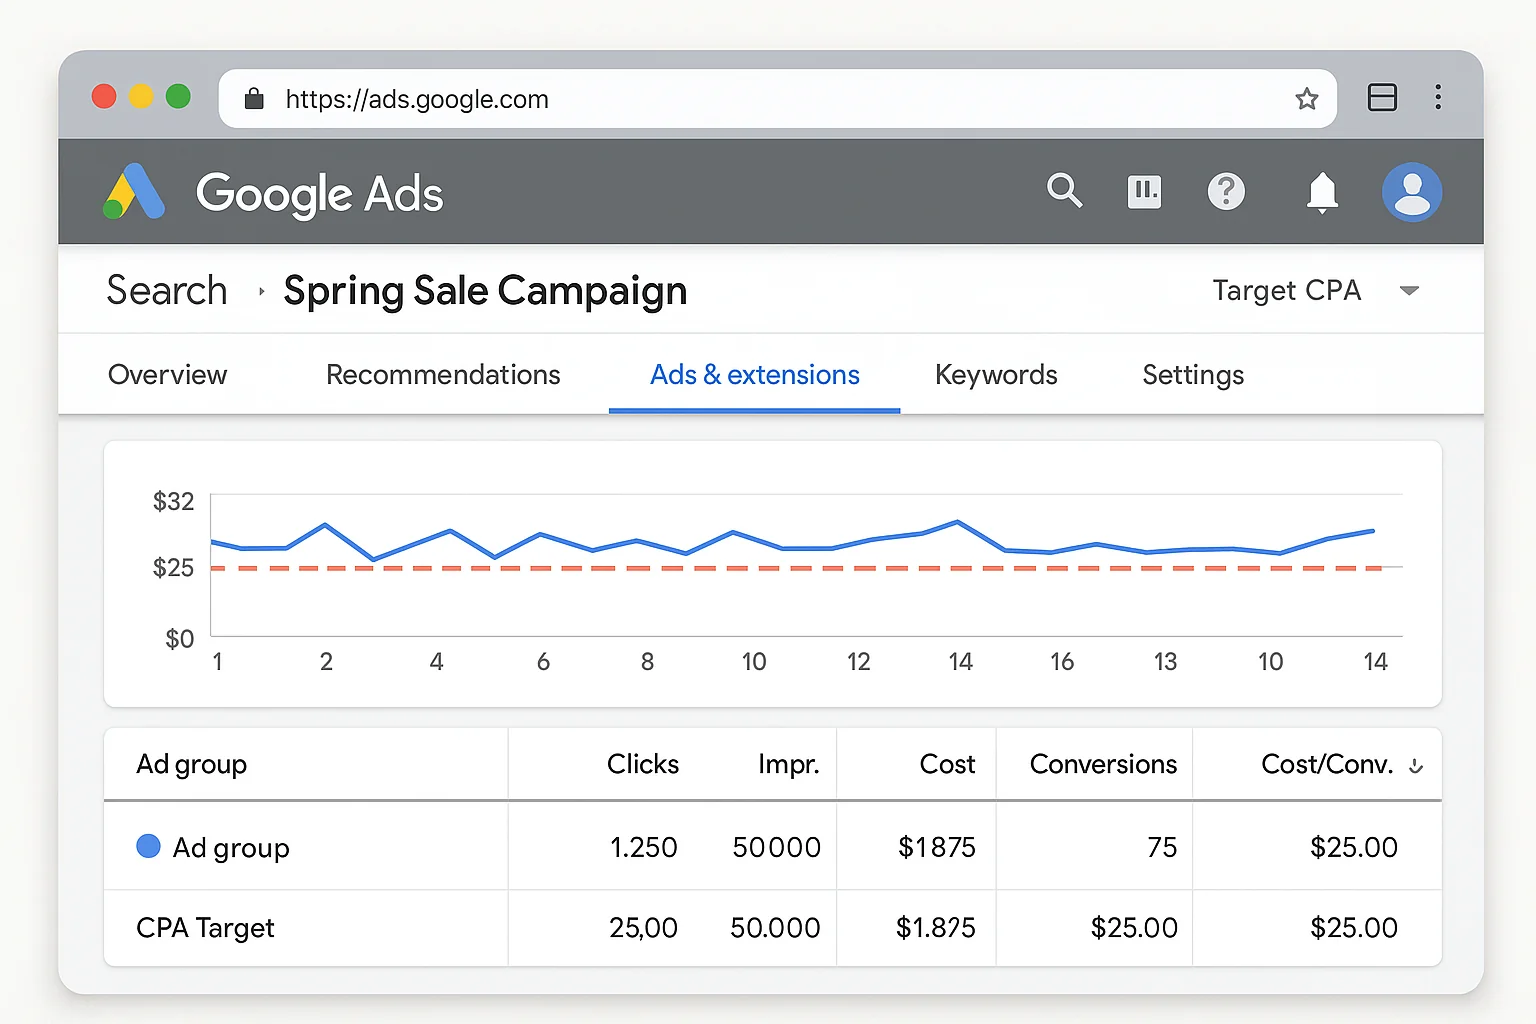The height and width of the screenshot is (1024, 1536).
Task: Open the Overview section
Action: [167, 375]
